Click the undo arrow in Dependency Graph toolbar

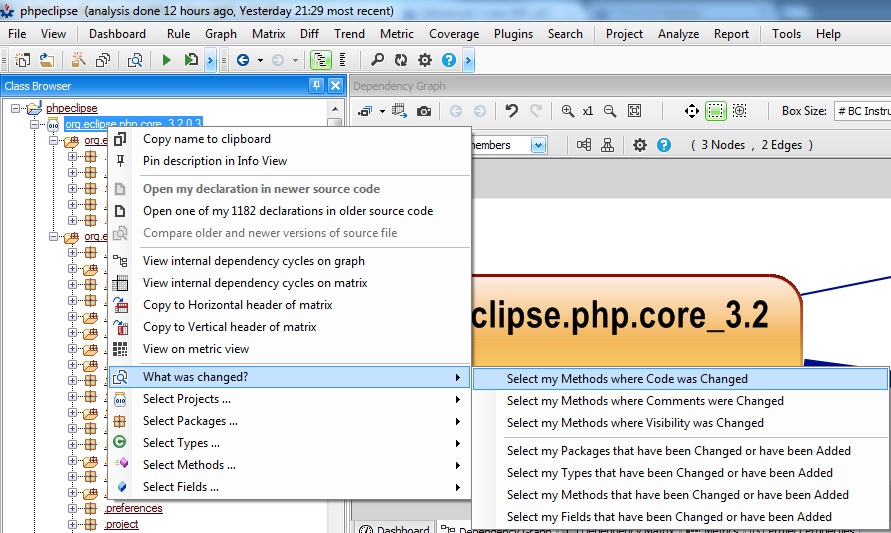512,111
